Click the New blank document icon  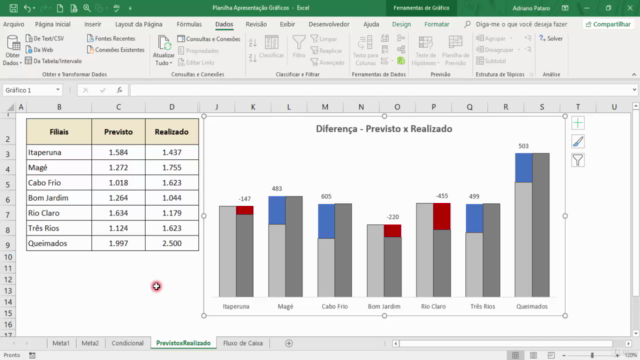point(60,8)
